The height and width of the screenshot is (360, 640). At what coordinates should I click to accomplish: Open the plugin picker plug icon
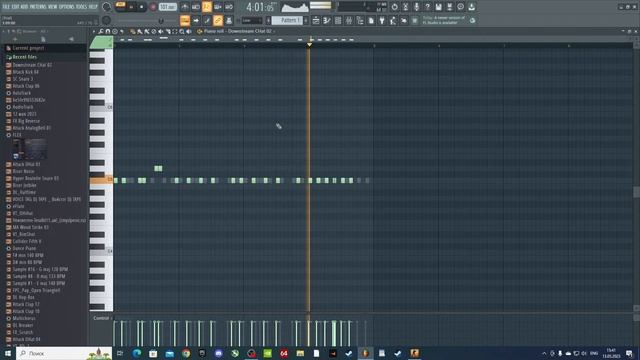(x=382, y=20)
